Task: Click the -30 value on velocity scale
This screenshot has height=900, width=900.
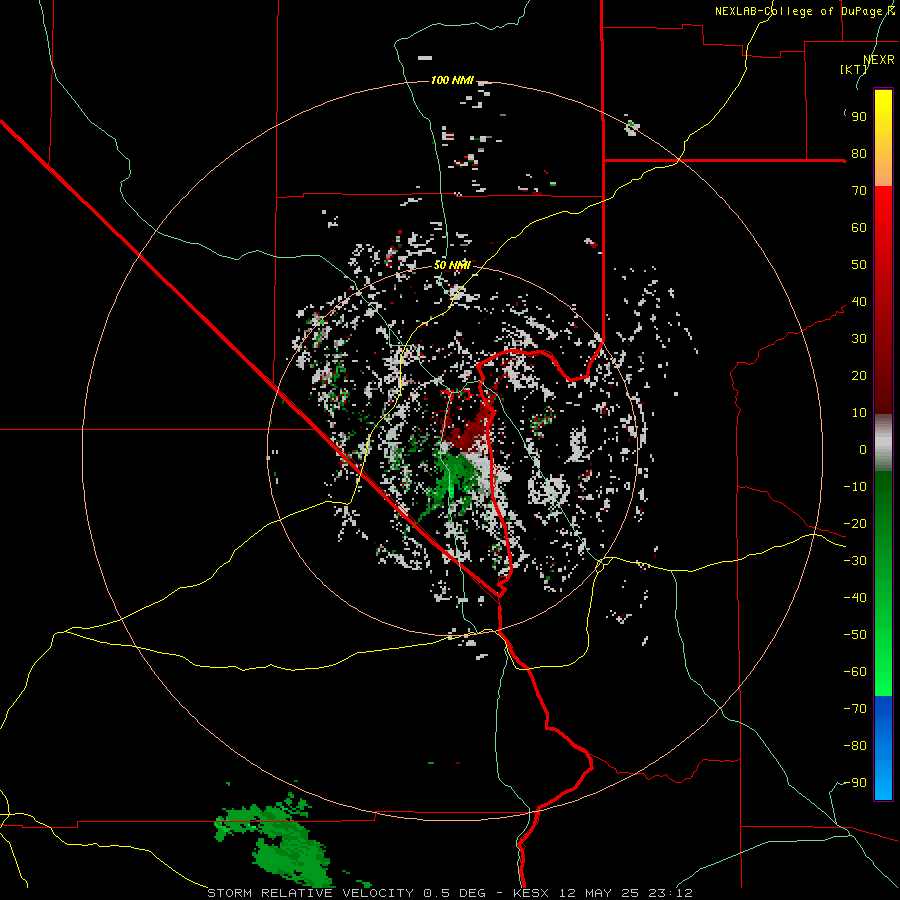Action: pos(855,561)
